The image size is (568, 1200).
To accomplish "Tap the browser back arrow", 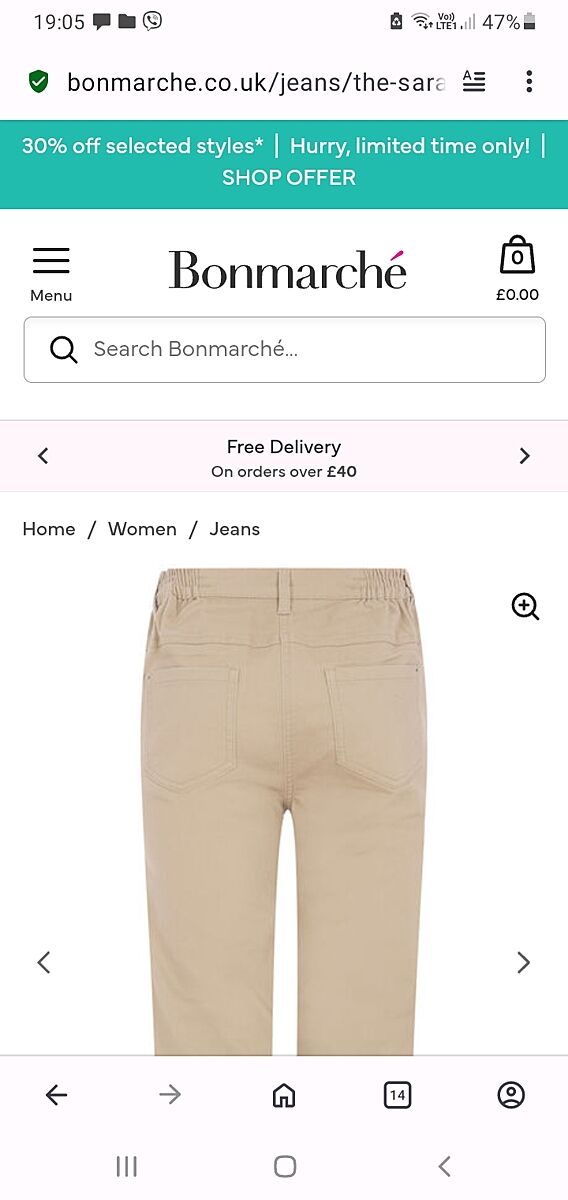I will pos(57,1096).
